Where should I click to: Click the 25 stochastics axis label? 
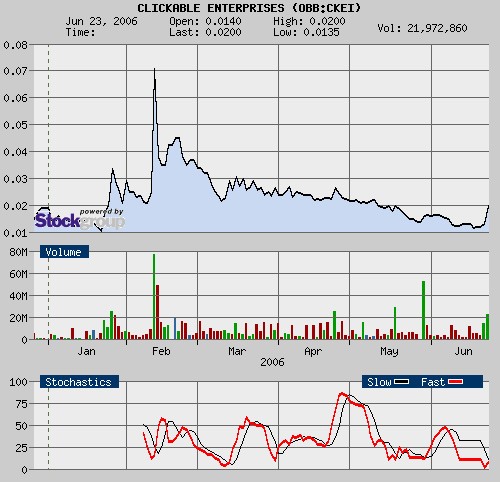(x=22, y=448)
